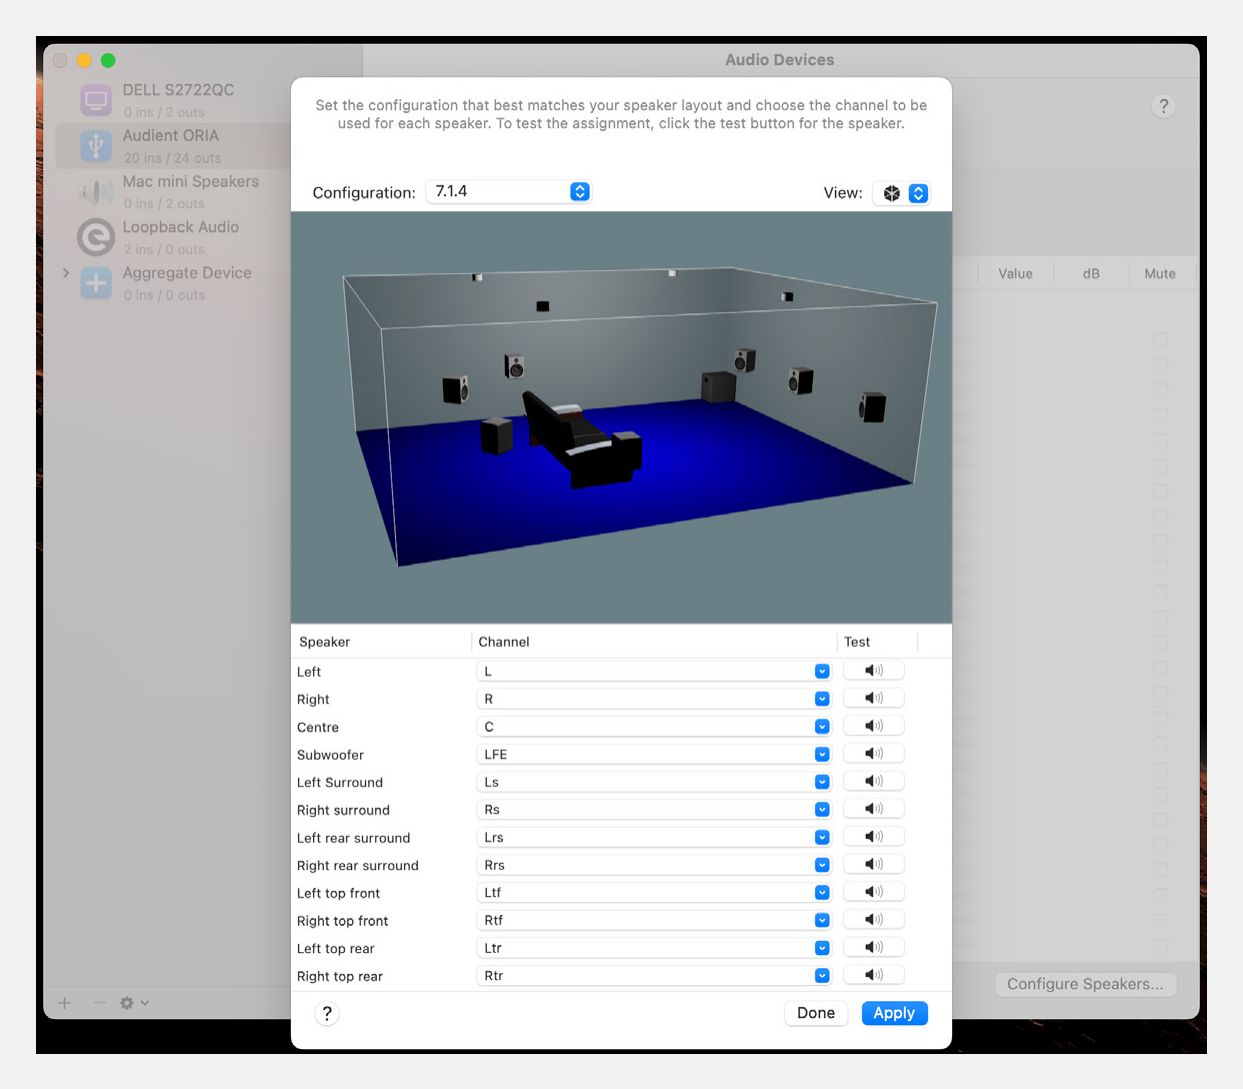Open Ls channel dropdown
Screen dimensions: 1243x1089
[x=654, y=781]
